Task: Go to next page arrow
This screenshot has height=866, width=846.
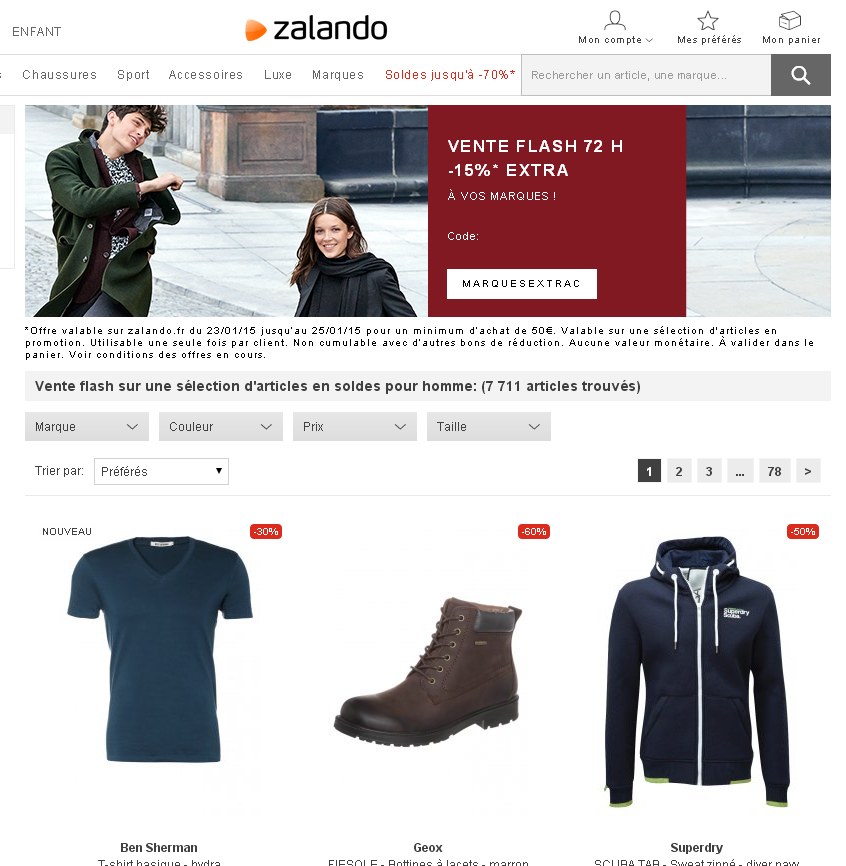Action: 808,471
